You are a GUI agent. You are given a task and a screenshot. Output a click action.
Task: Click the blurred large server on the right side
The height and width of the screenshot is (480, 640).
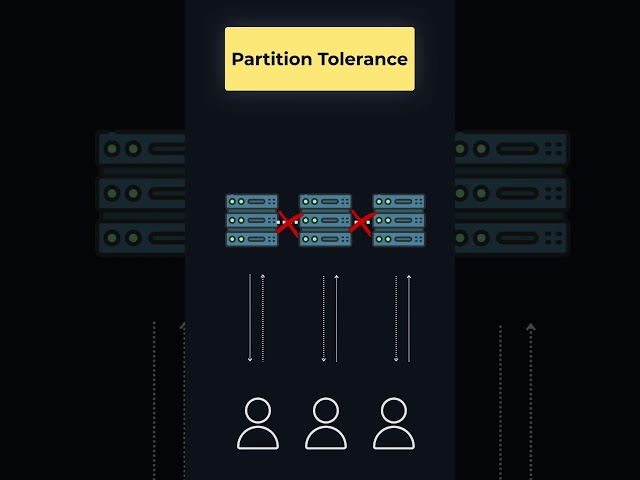[511, 193]
